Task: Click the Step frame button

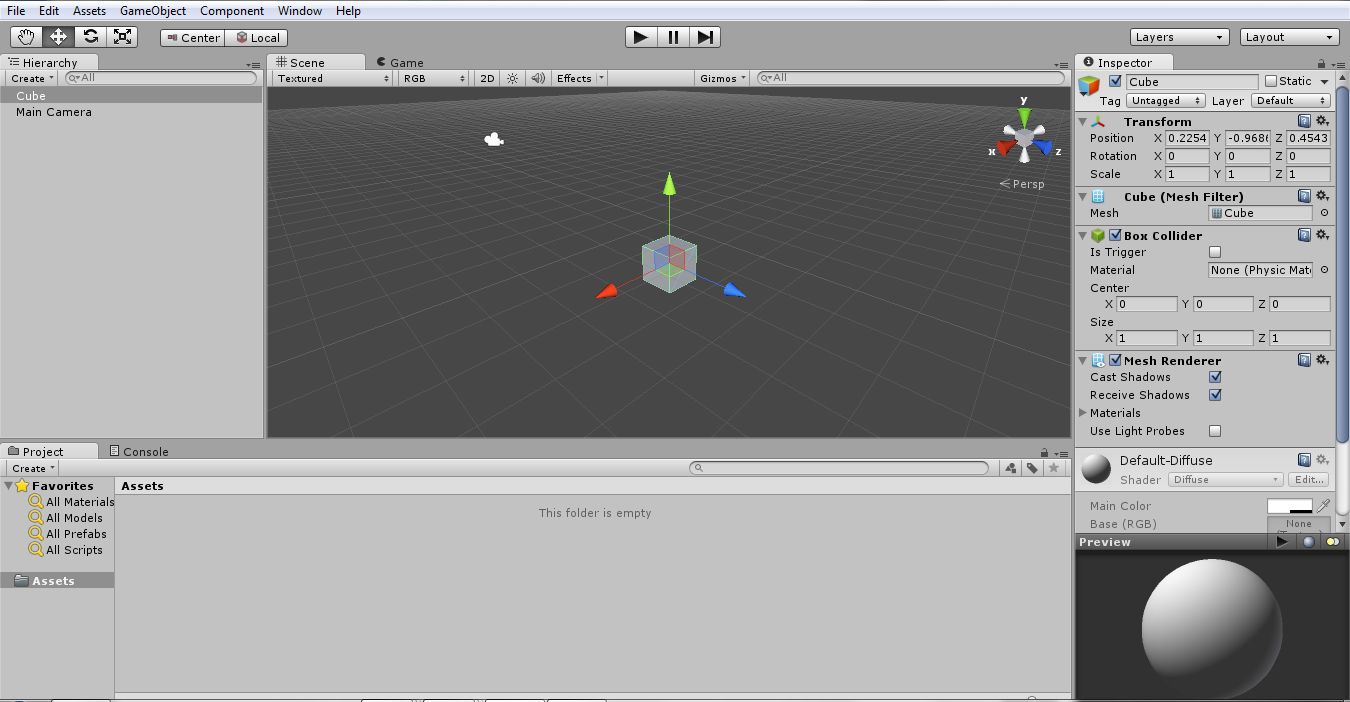Action: 705,37
